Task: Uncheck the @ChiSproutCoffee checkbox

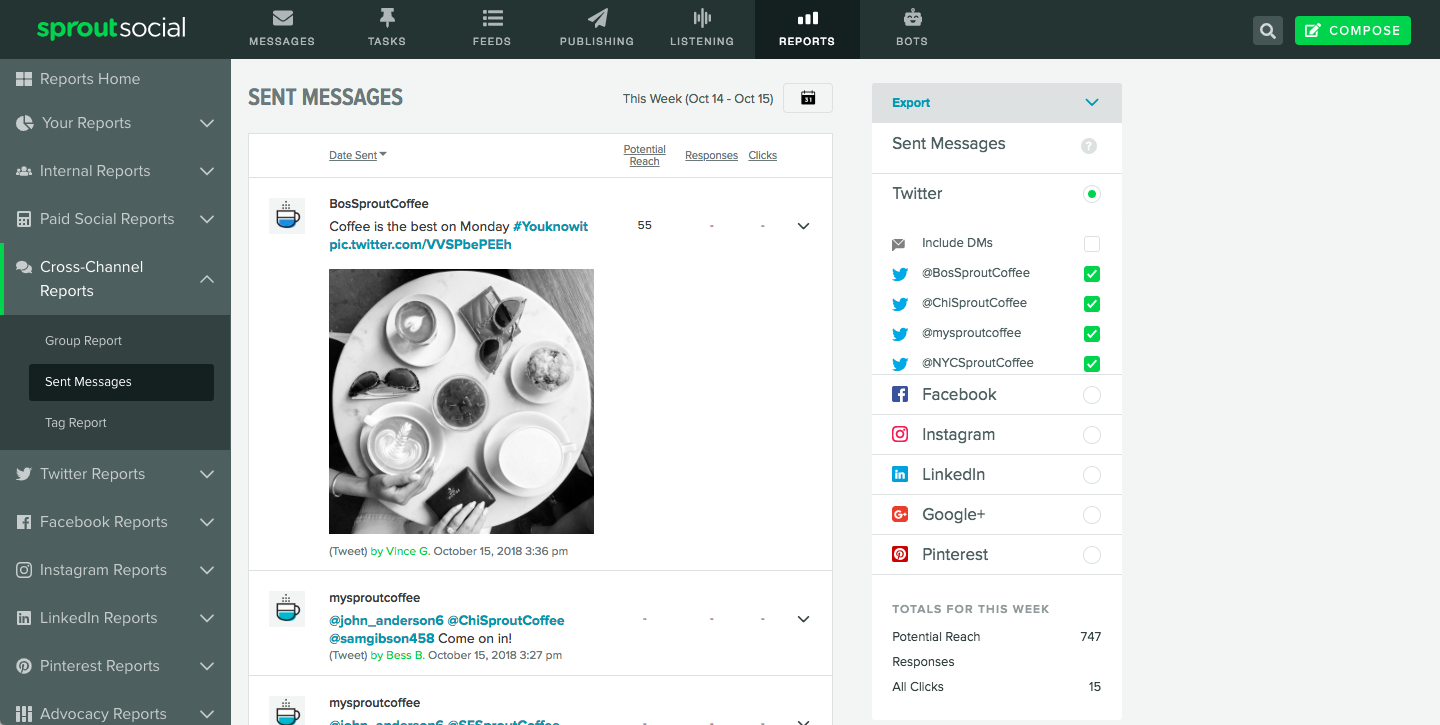Action: (1092, 304)
